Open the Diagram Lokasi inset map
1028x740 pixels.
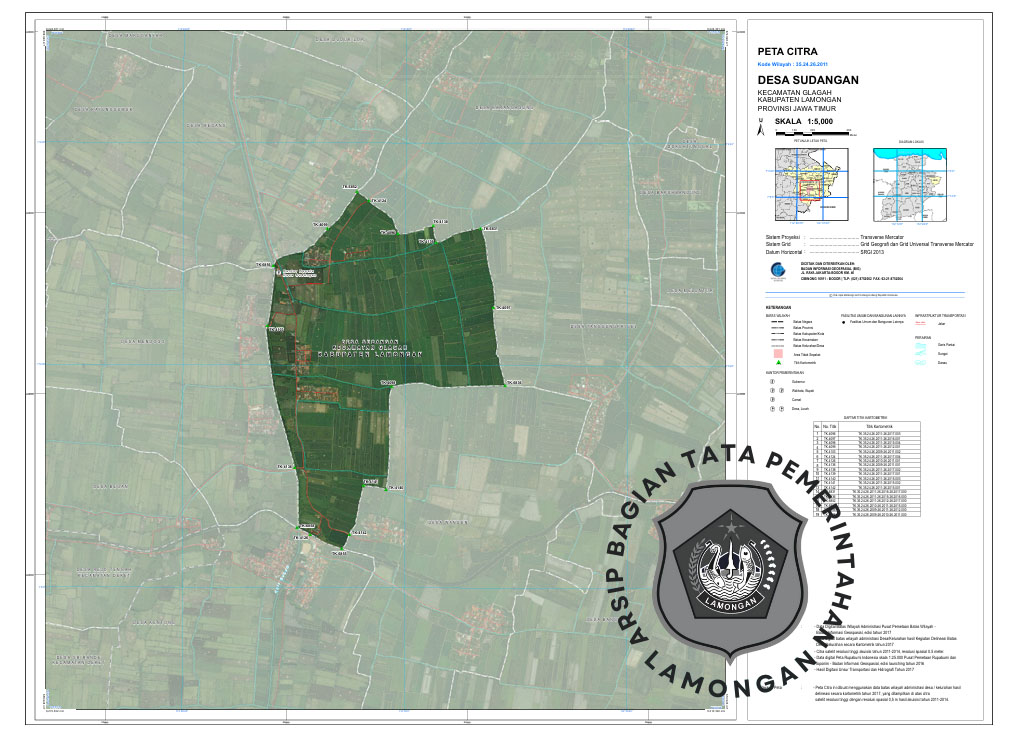click(x=909, y=185)
